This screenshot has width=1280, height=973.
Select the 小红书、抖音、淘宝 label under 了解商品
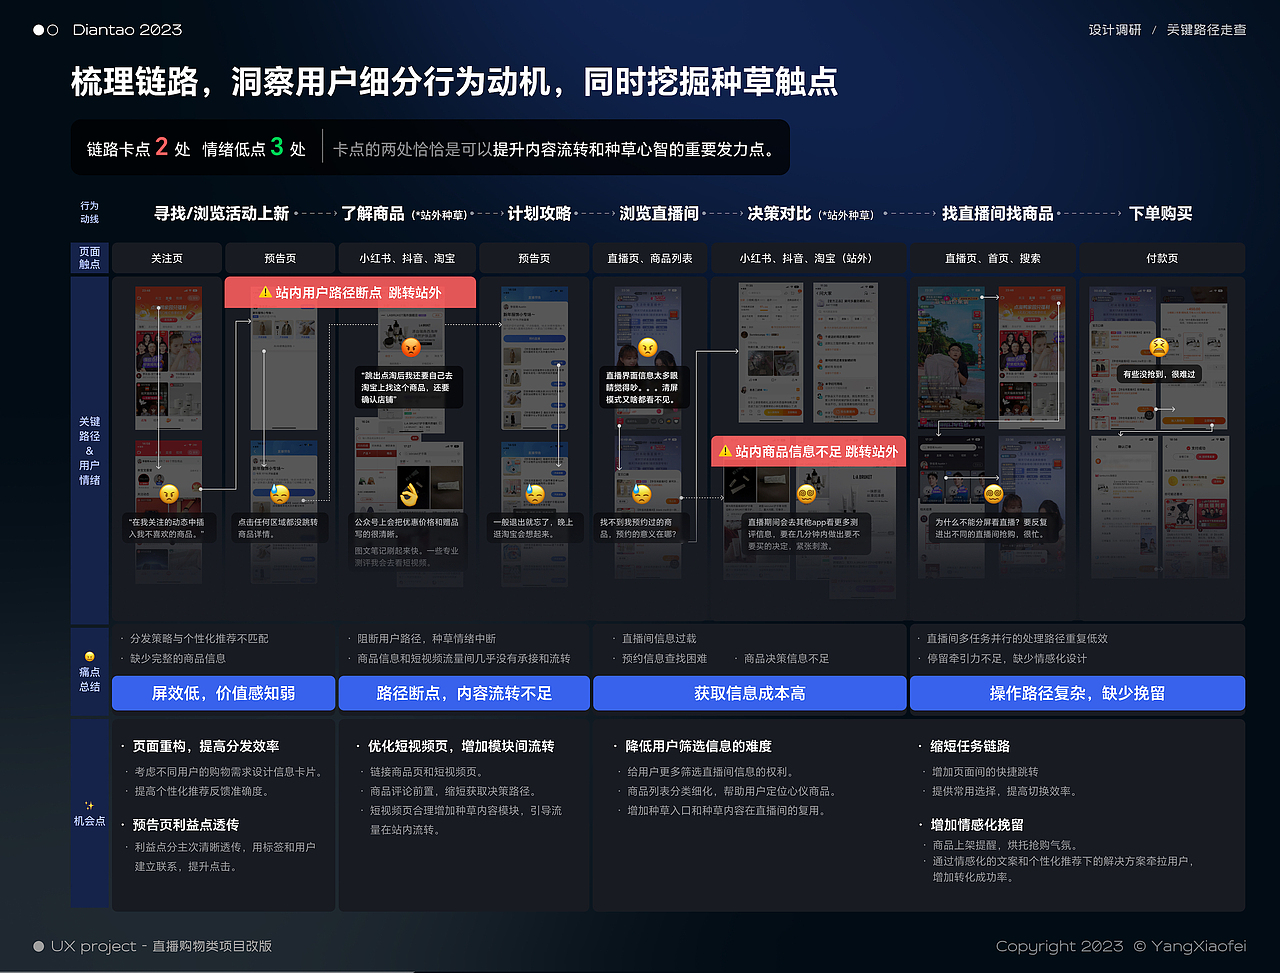(407, 258)
